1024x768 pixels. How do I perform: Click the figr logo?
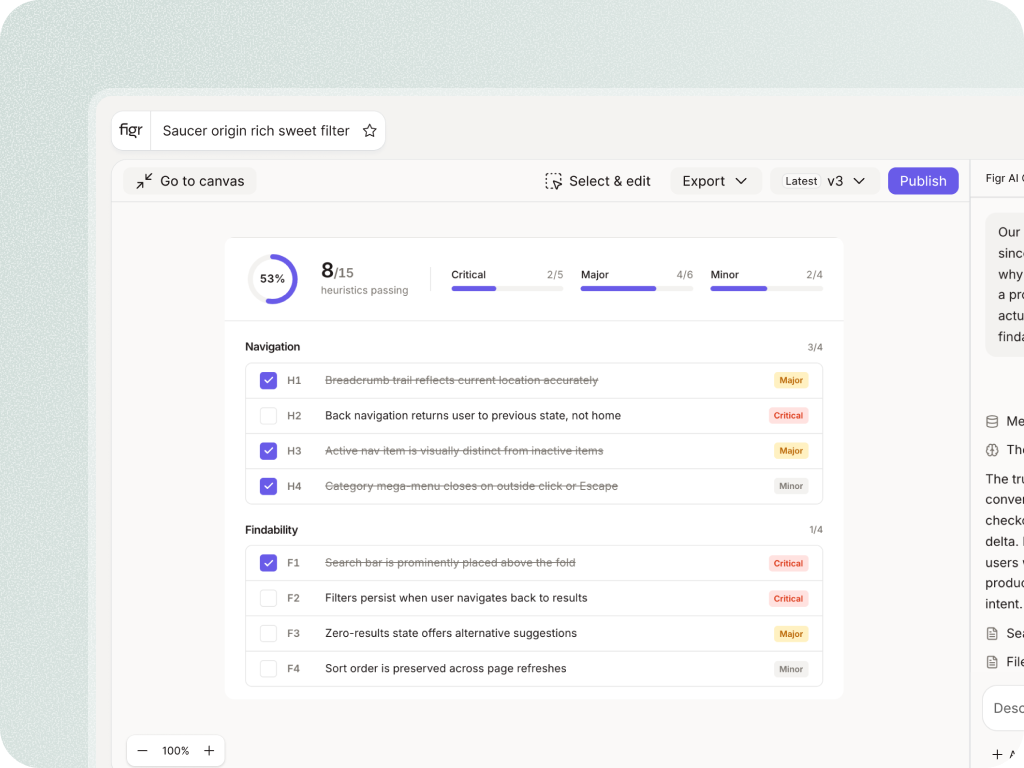coord(131,130)
